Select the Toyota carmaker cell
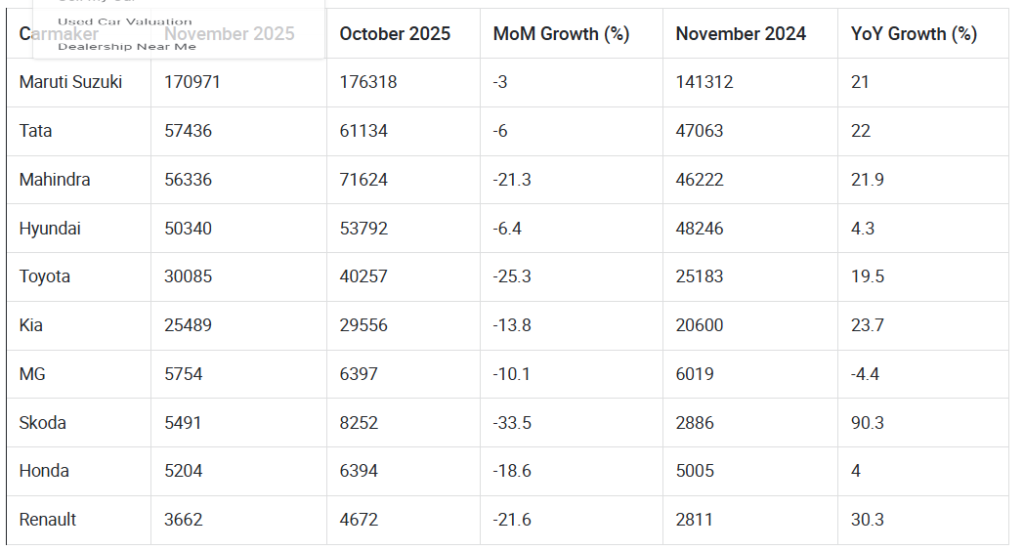Image resolution: width=1024 pixels, height=550 pixels. pyautogui.click(x=45, y=277)
